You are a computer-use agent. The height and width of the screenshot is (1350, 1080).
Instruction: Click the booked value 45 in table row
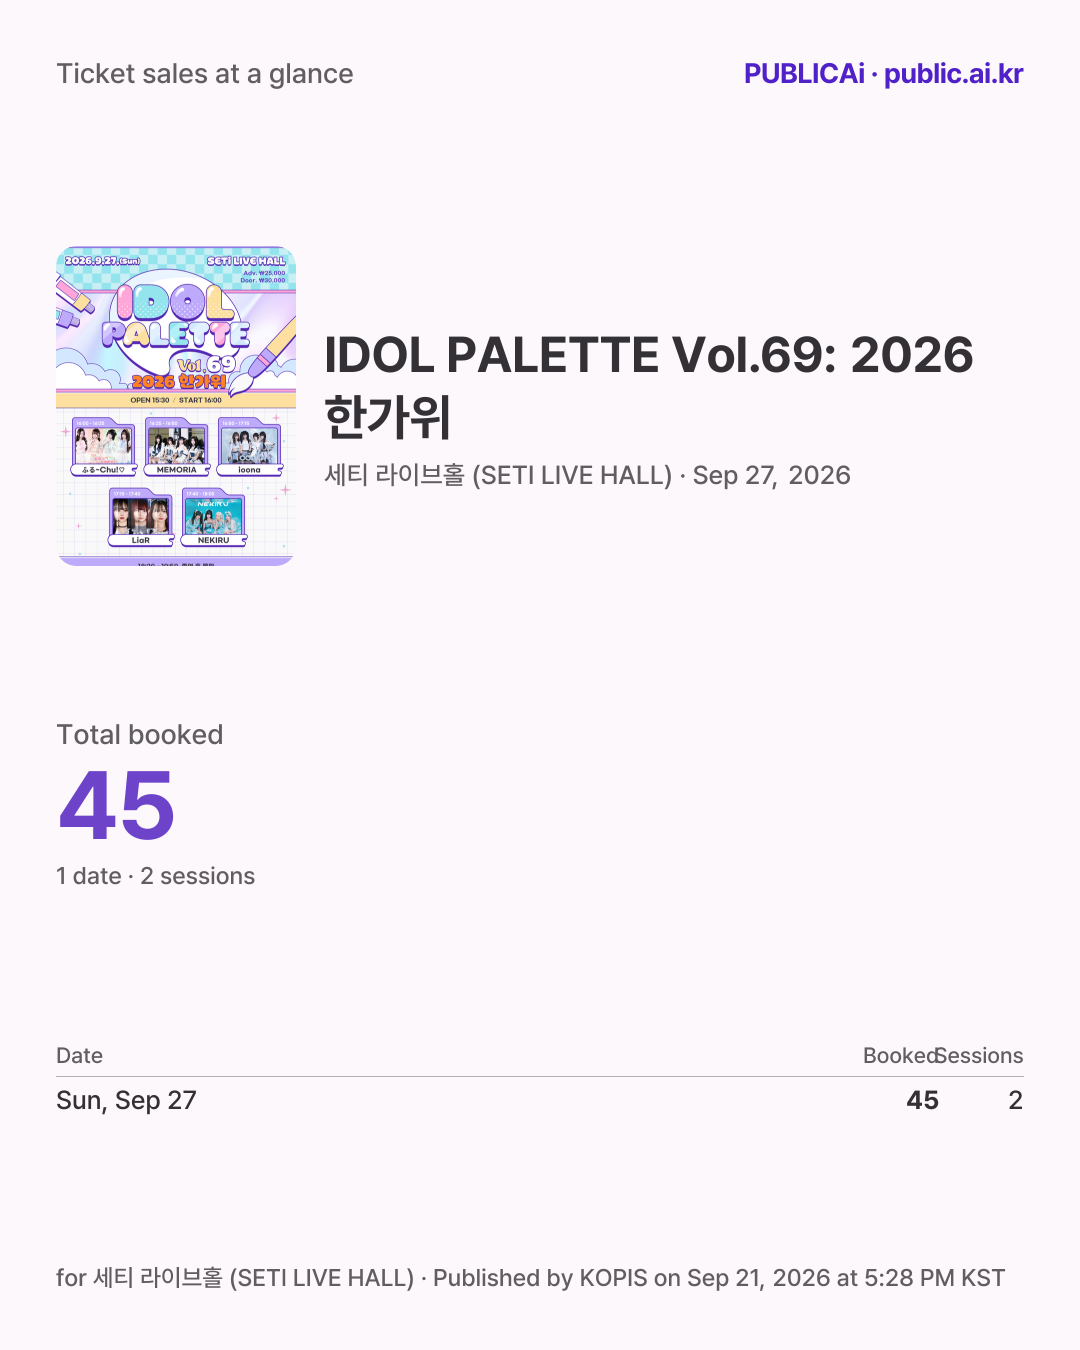click(x=923, y=1100)
